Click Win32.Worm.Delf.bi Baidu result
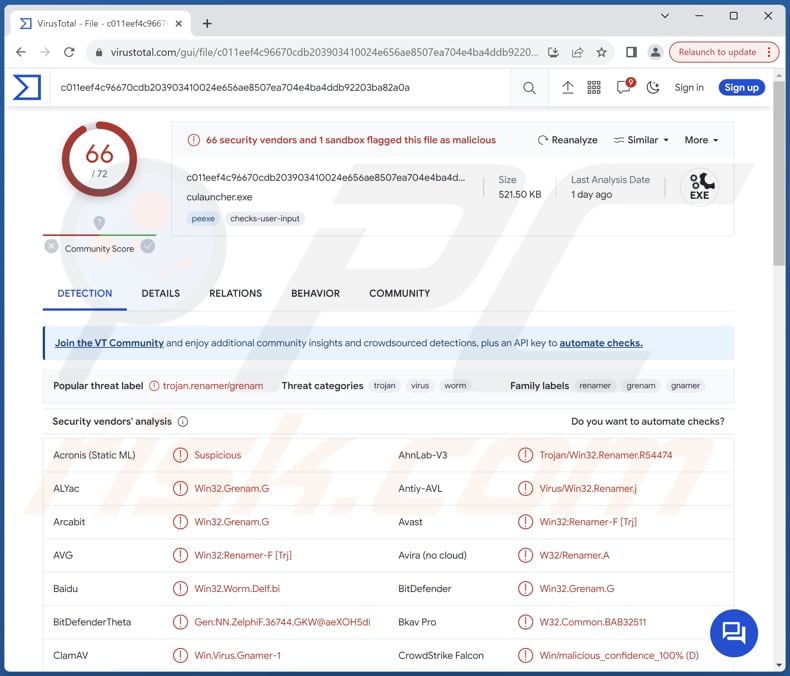This screenshot has width=790, height=676. click(x=237, y=588)
